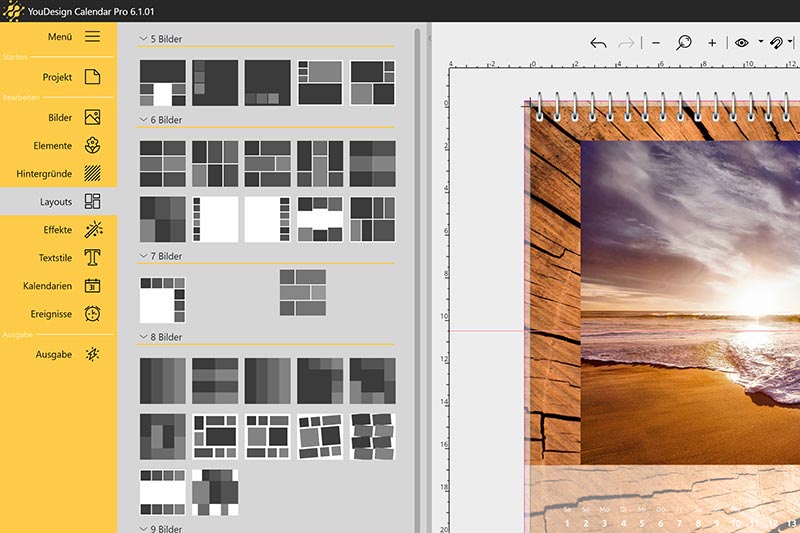Image resolution: width=800 pixels, height=533 pixels.
Task: Open the Ausgabe output section
Action: coord(58,354)
